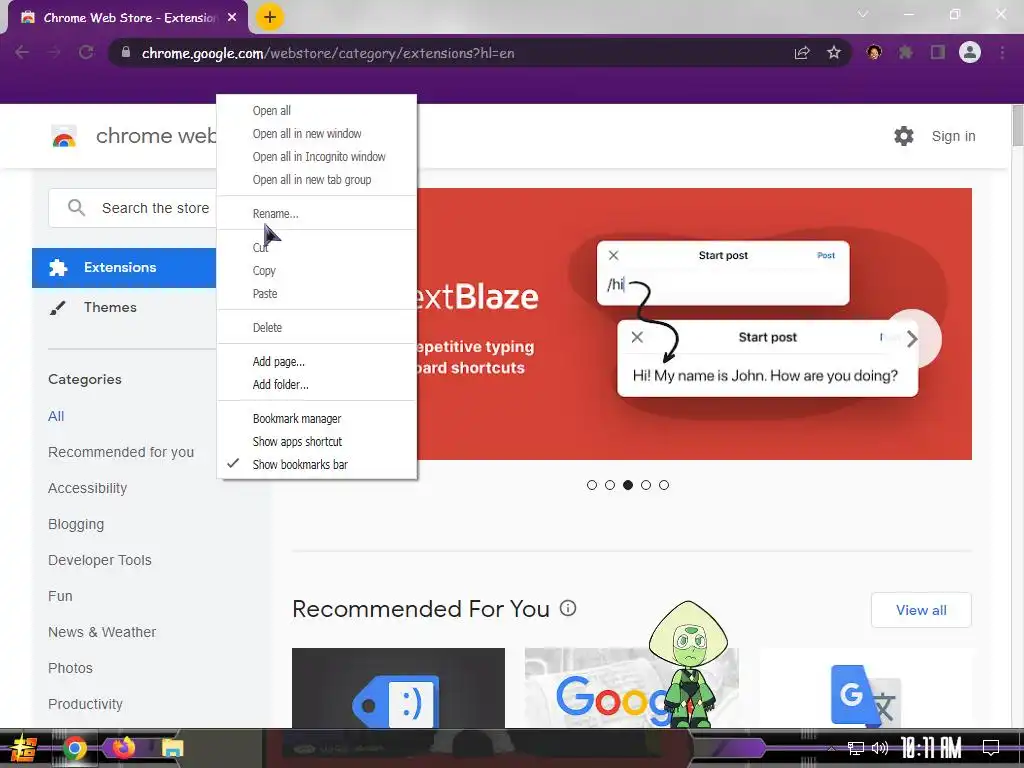Click the extension avatar icon beside the star
The image size is (1024, 768).
point(874,52)
